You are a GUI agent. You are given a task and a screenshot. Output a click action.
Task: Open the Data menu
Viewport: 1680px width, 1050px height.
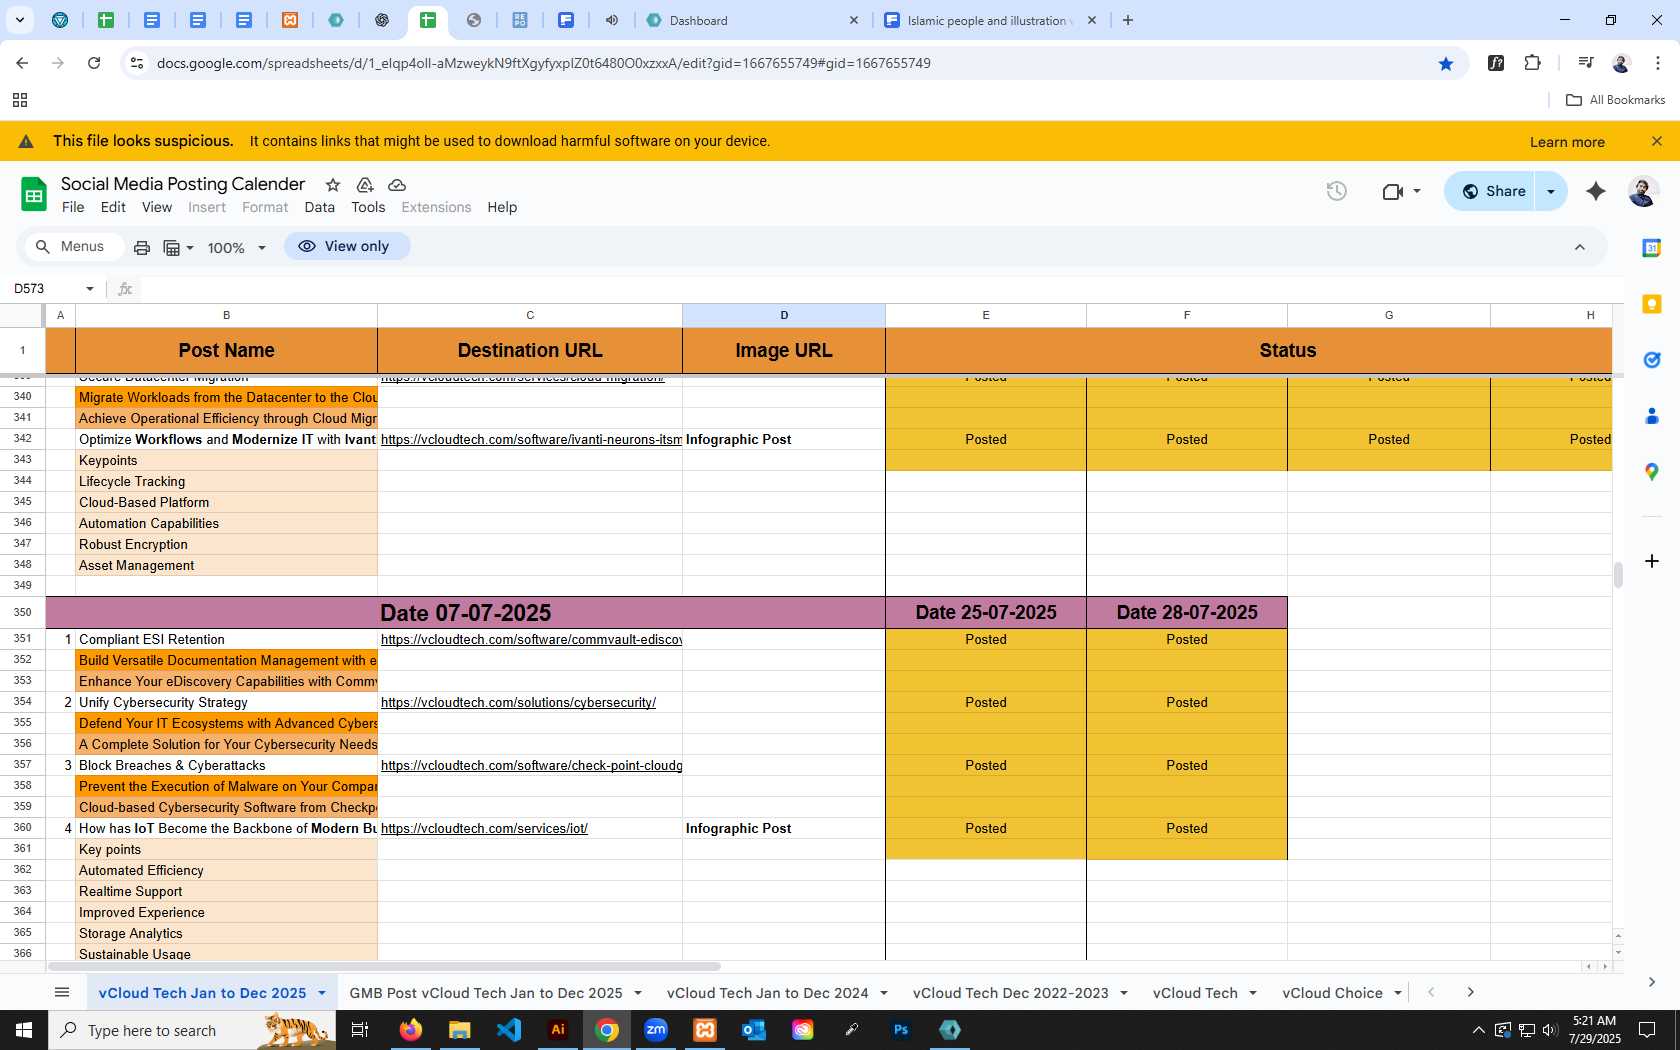pos(319,207)
